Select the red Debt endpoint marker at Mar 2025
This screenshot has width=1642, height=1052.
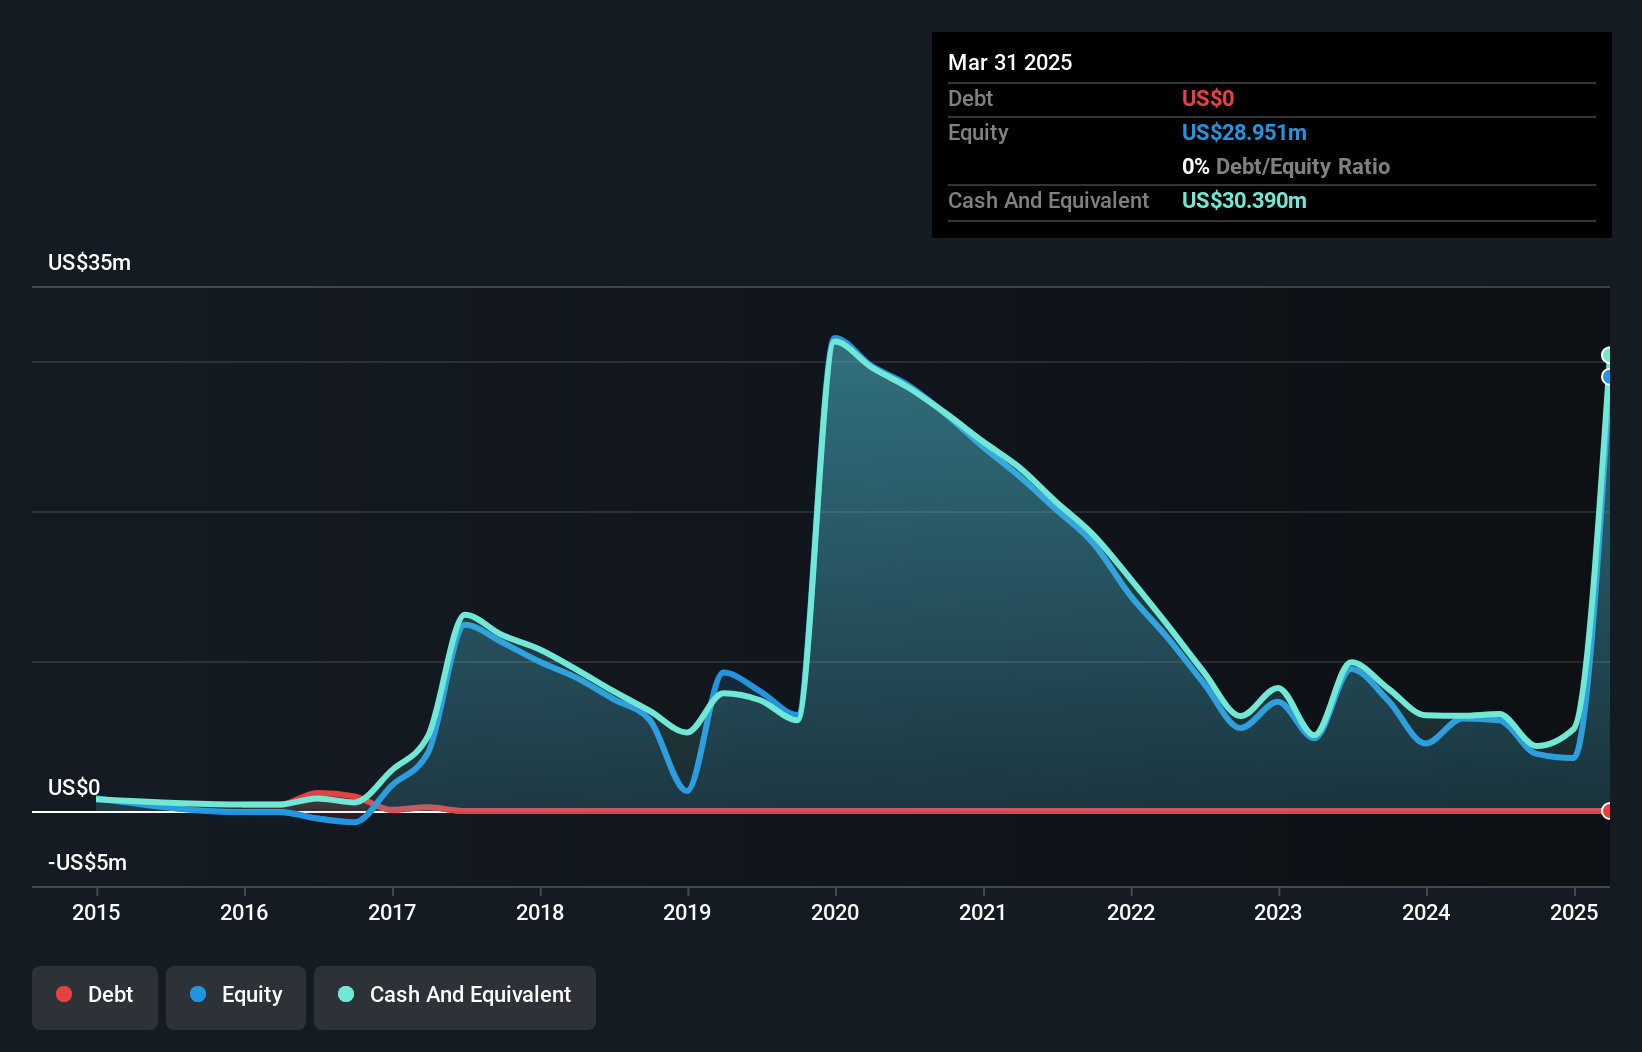(1607, 811)
